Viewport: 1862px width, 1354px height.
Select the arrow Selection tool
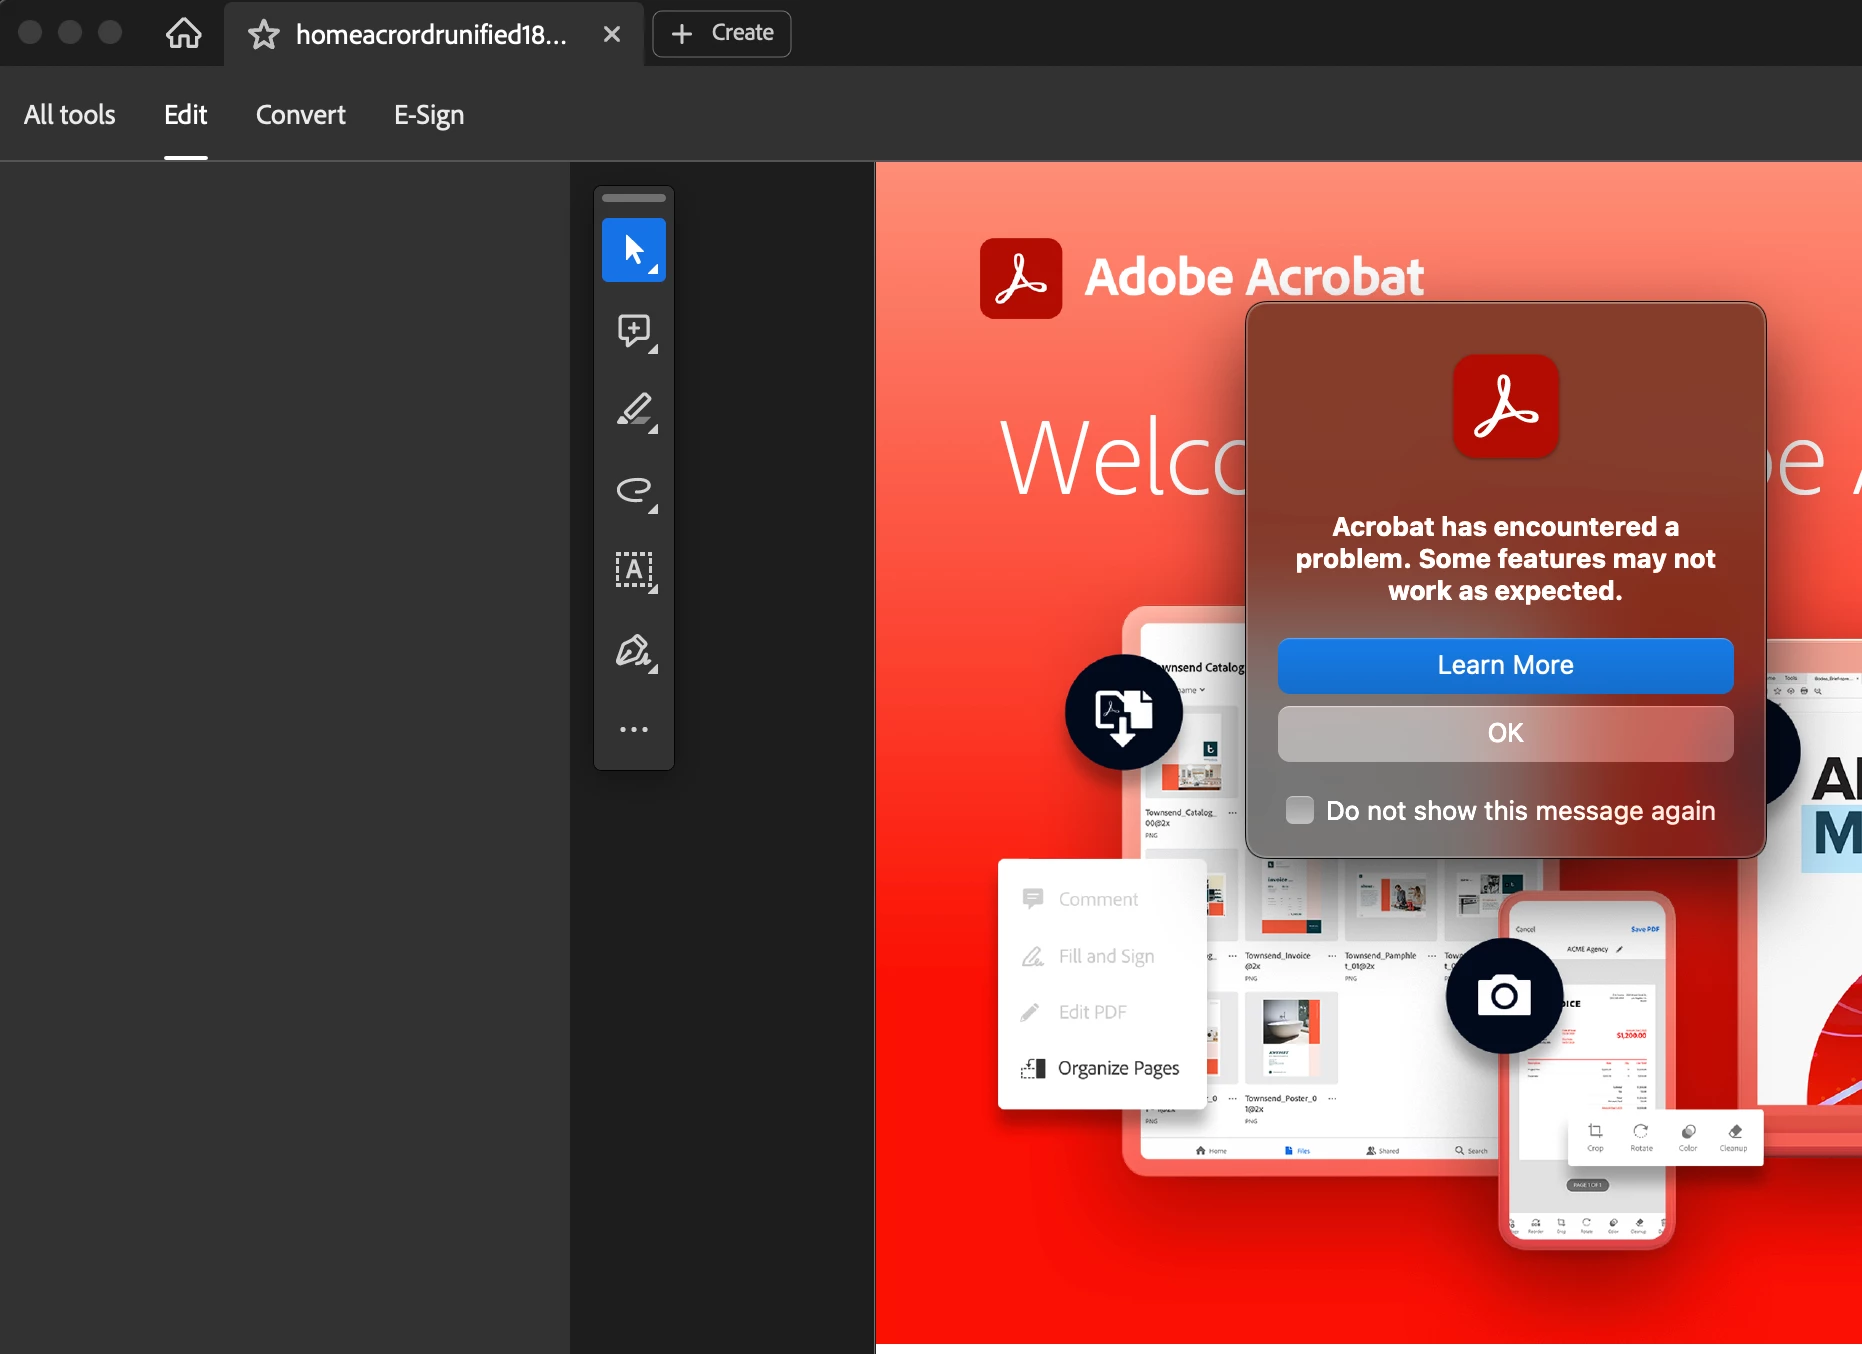click(x=634, y=250)
